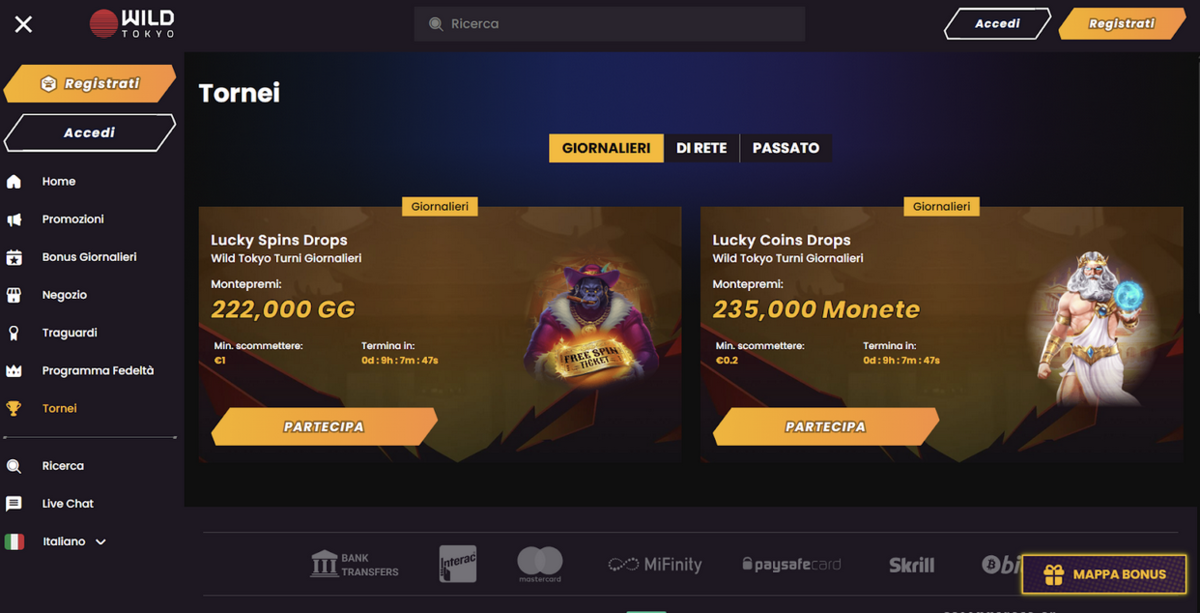
Task: Join the Lucky Spins Drops tournament
Action: pyautogui.click(x=324, y=426)
